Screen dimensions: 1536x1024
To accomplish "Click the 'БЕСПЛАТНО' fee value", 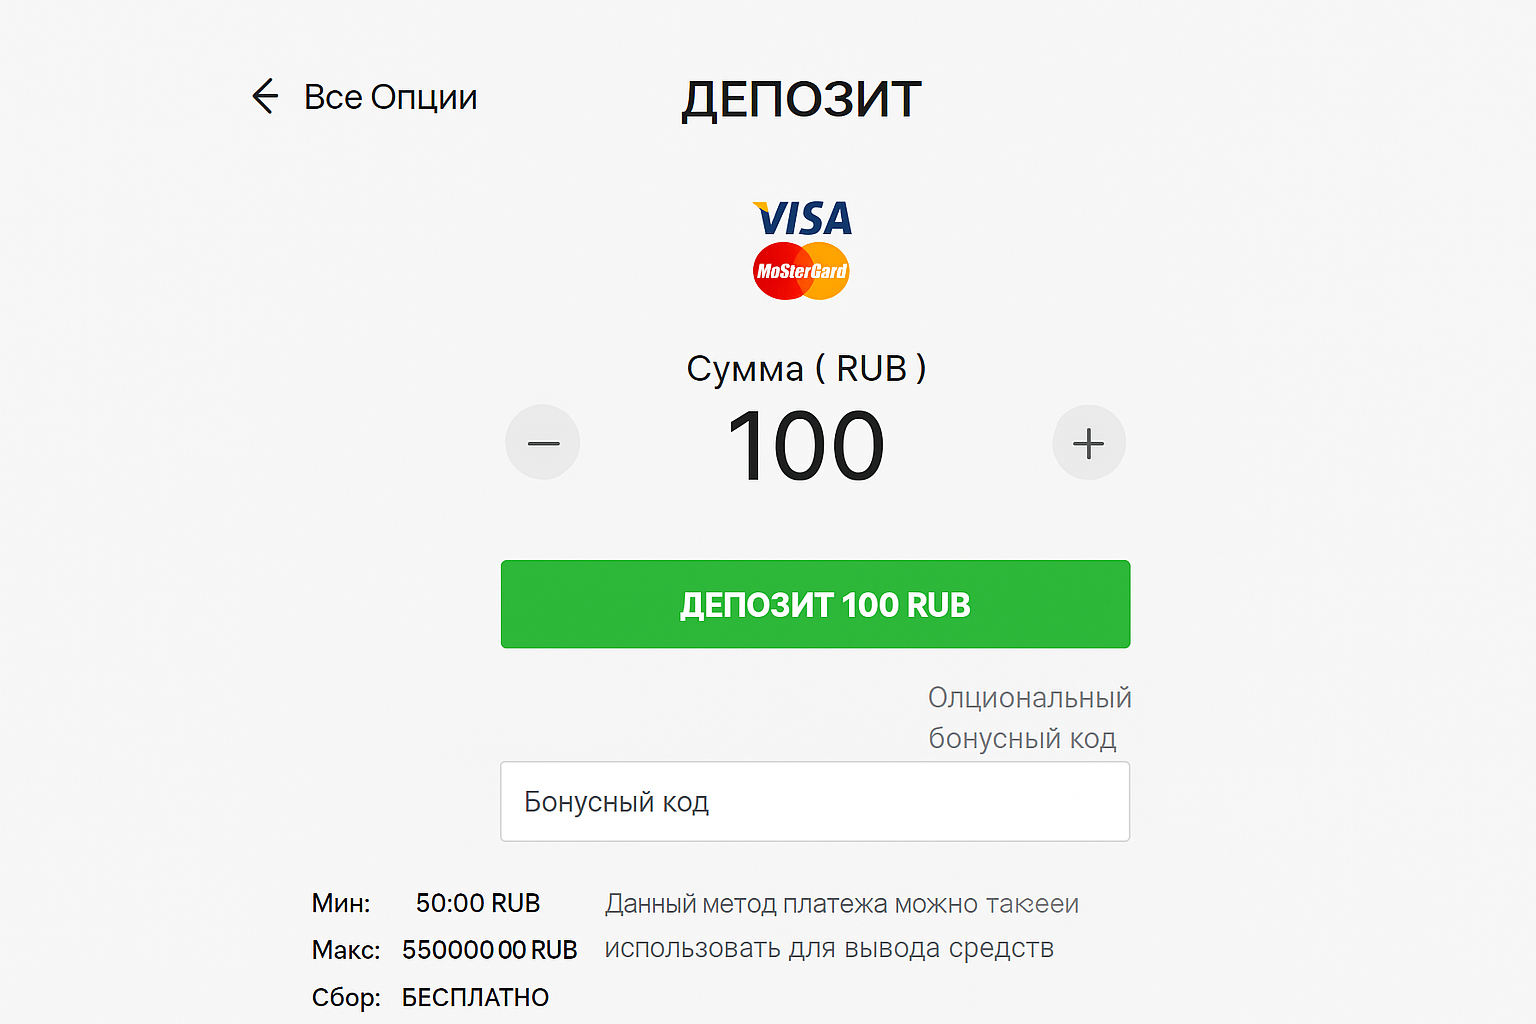I will [x=475, y=997].
